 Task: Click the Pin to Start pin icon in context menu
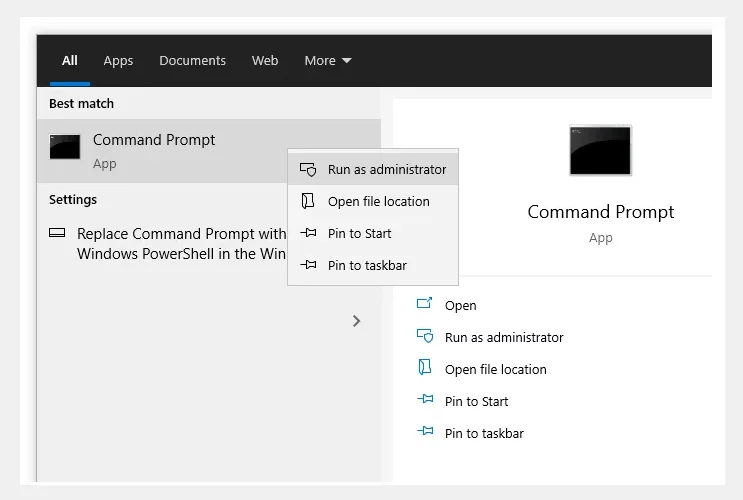pyautogui.click(x=308, y=233)
